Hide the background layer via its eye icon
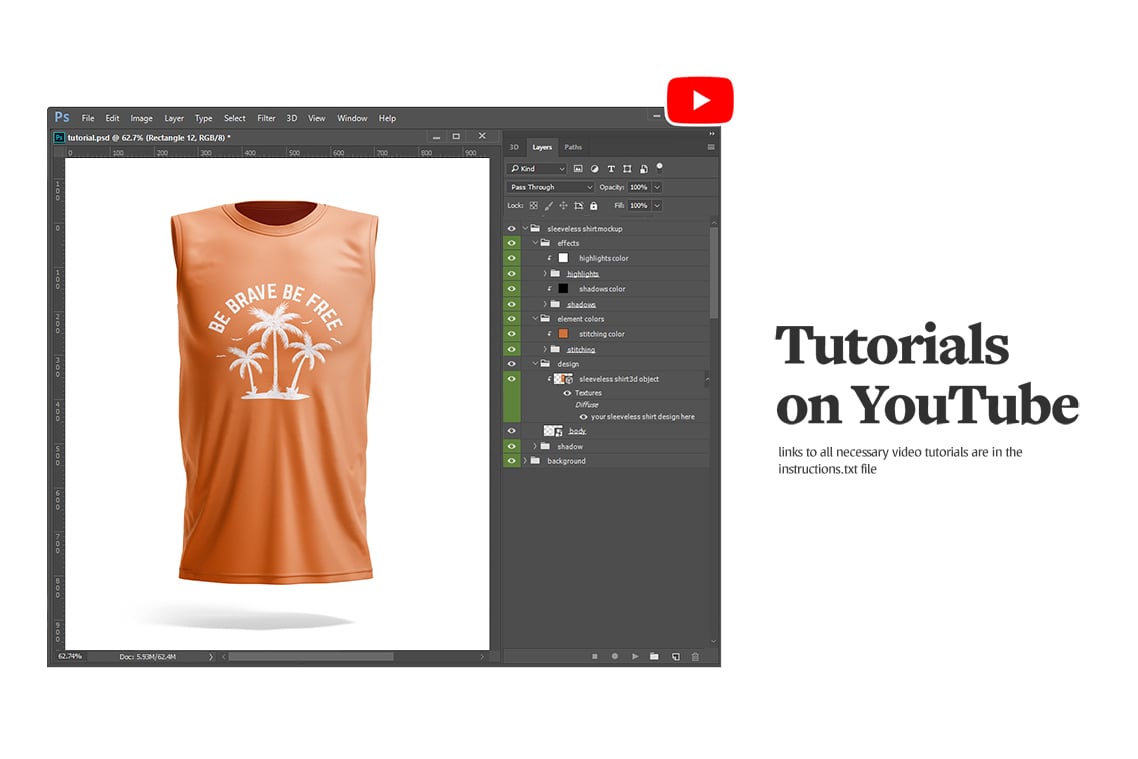Image resolution: width=1138 pixels, height=759 pixels. point(510,461)
